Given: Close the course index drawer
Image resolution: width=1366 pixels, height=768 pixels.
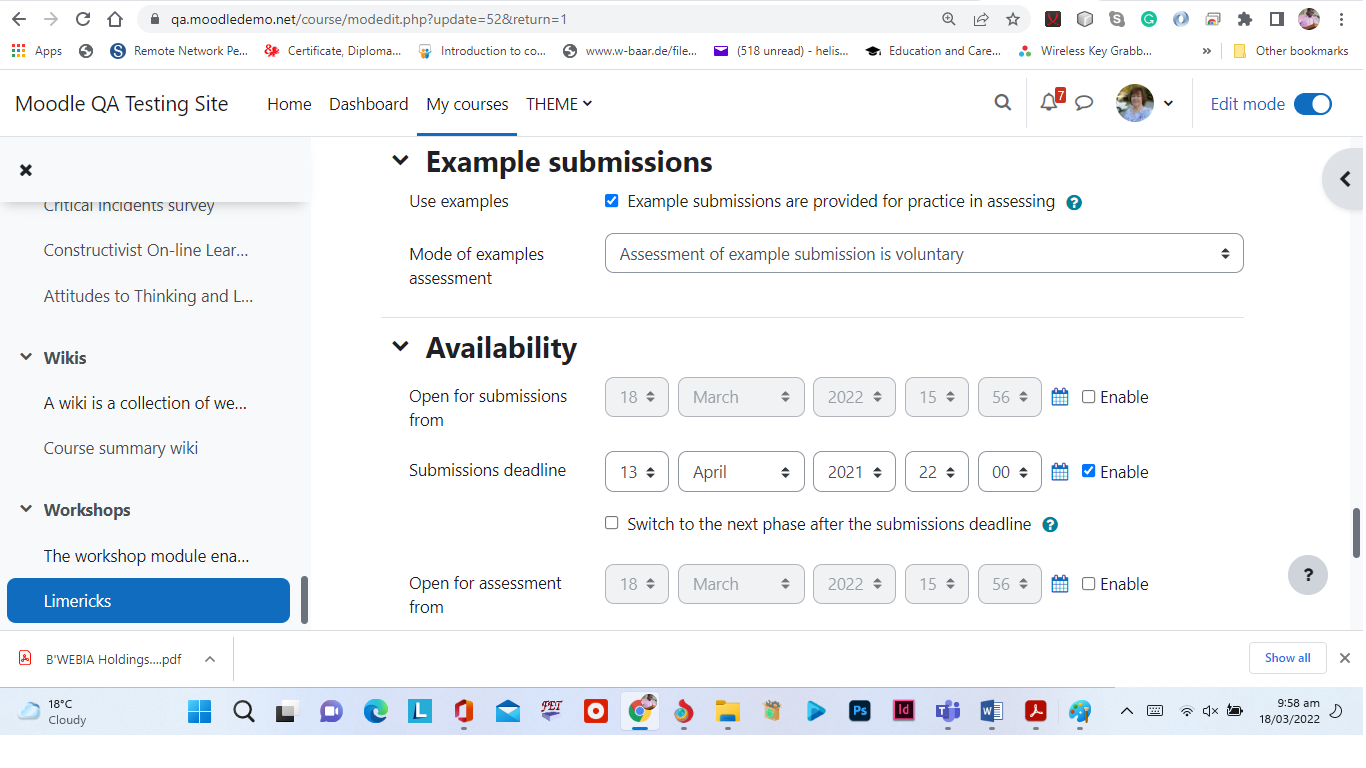Looking at the screenshot, I should tap(26, 170).
